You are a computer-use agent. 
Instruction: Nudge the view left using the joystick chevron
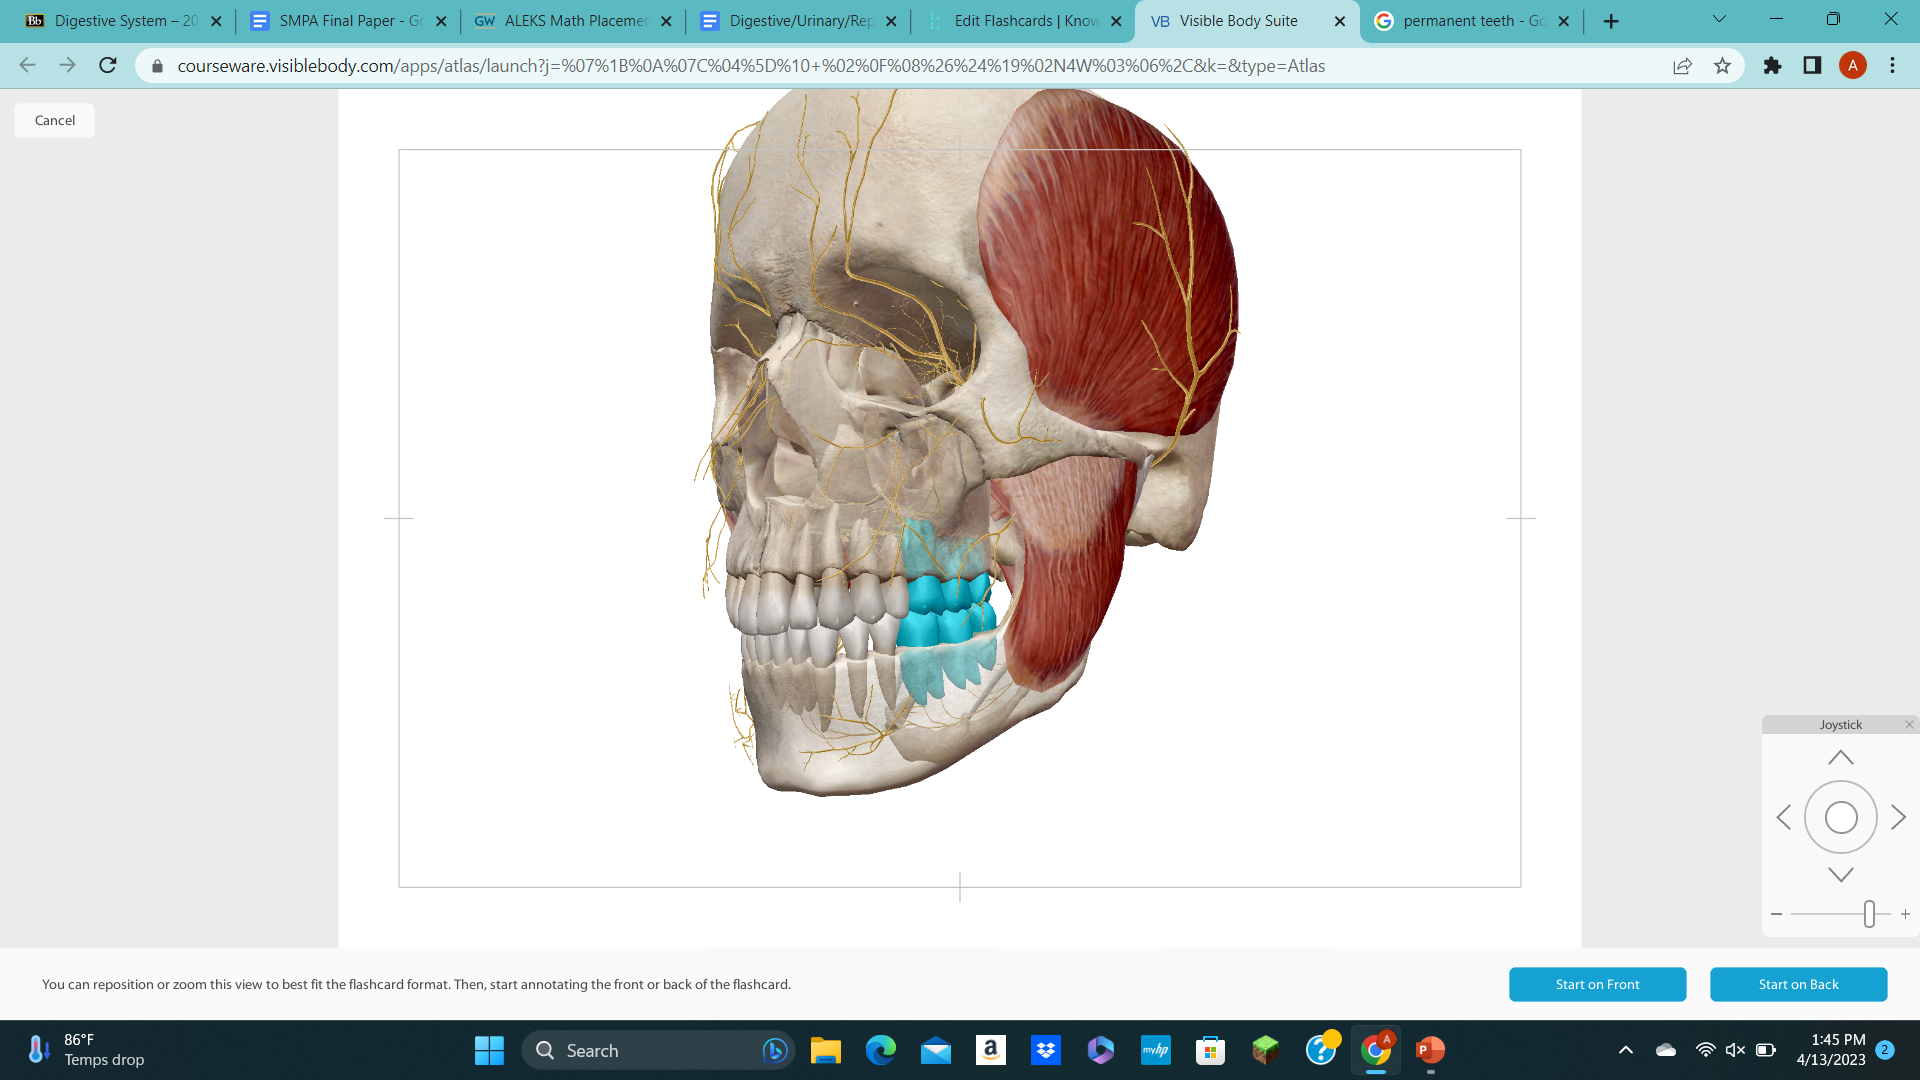[1784, 817]
